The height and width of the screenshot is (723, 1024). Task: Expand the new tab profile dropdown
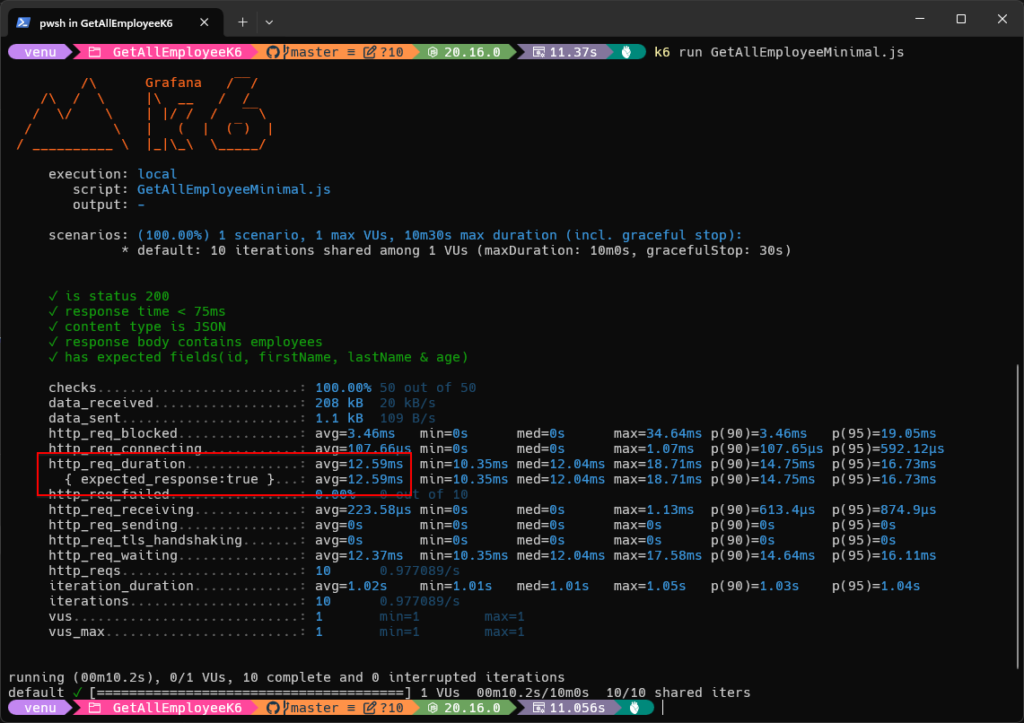pos(269,22)
